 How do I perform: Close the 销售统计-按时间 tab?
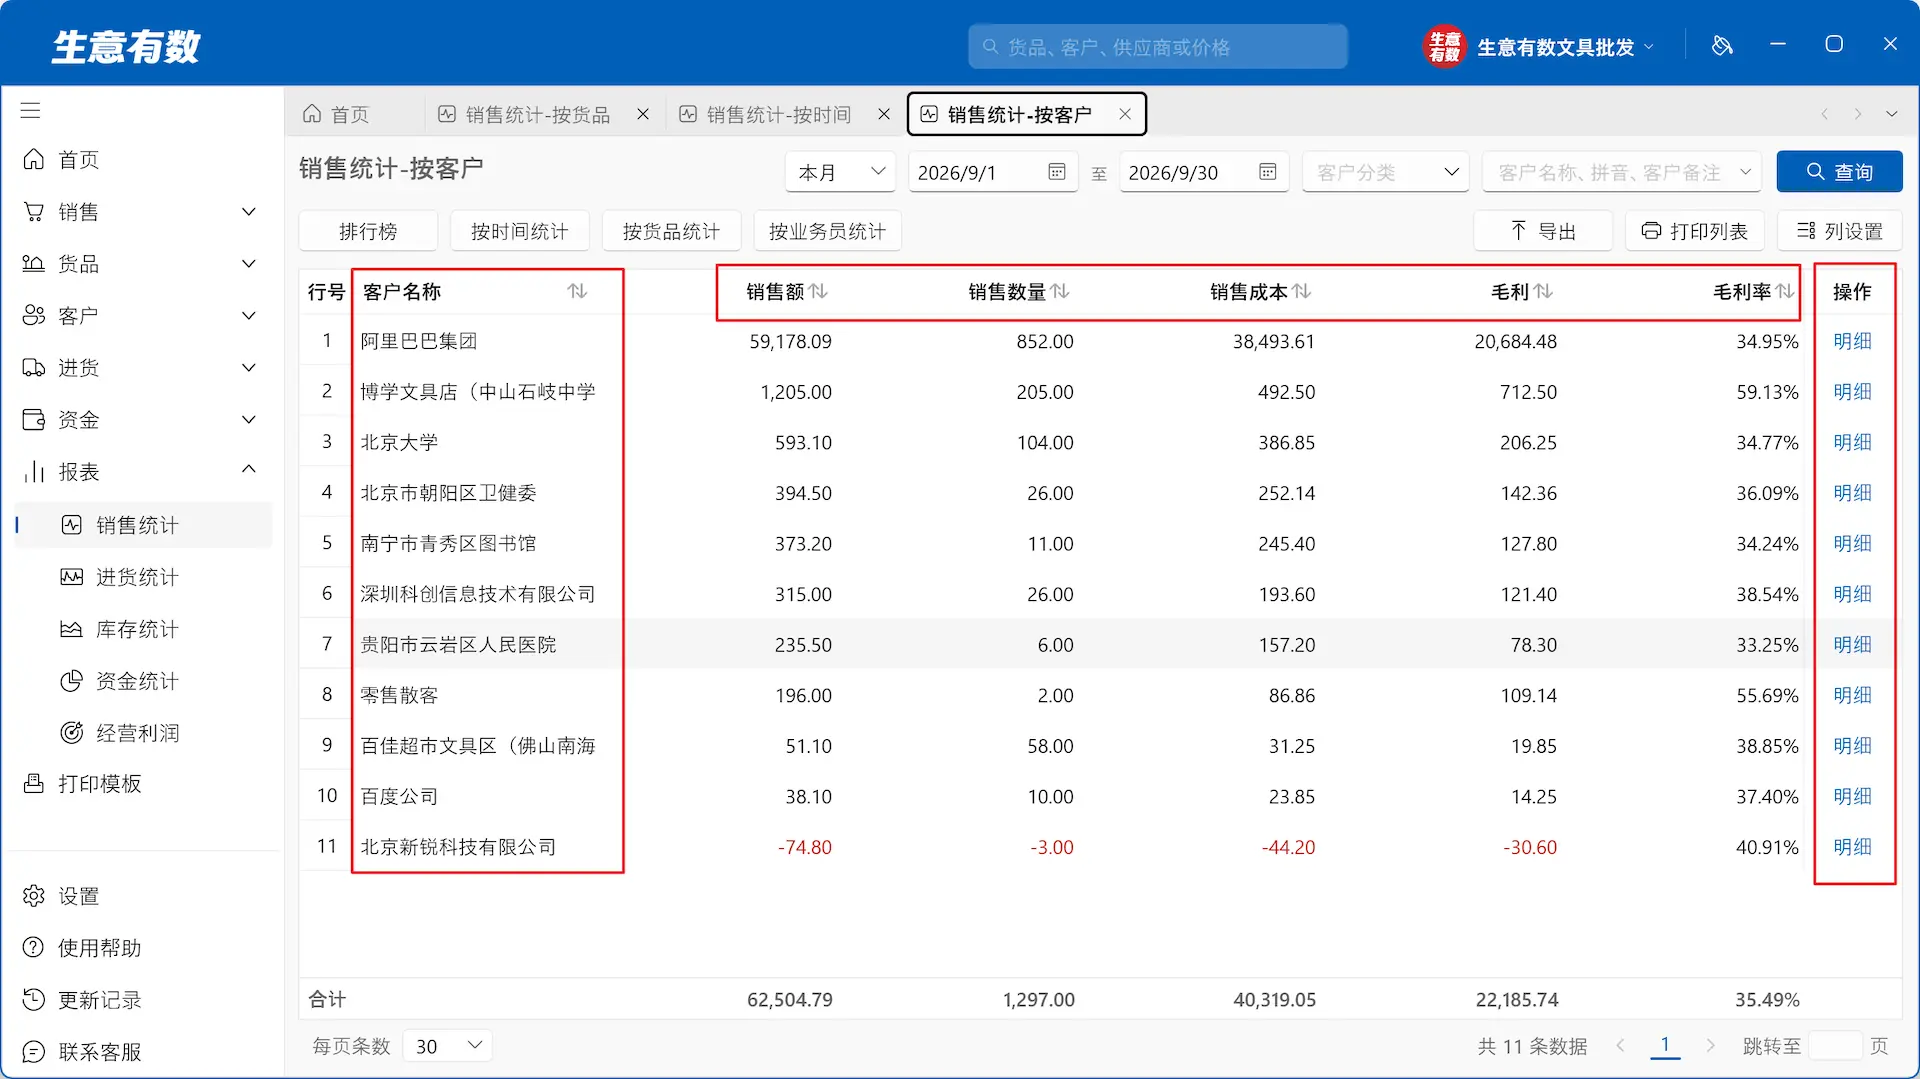(884, 114)
